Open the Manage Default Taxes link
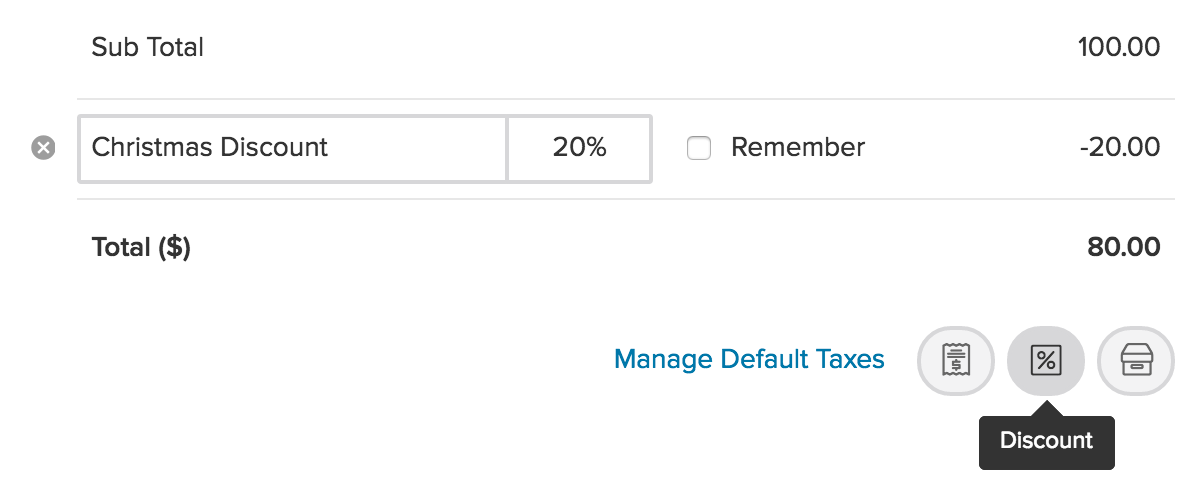Image resolution: width=1197 pixels, height=492 pixels. (x=749, y=359)
